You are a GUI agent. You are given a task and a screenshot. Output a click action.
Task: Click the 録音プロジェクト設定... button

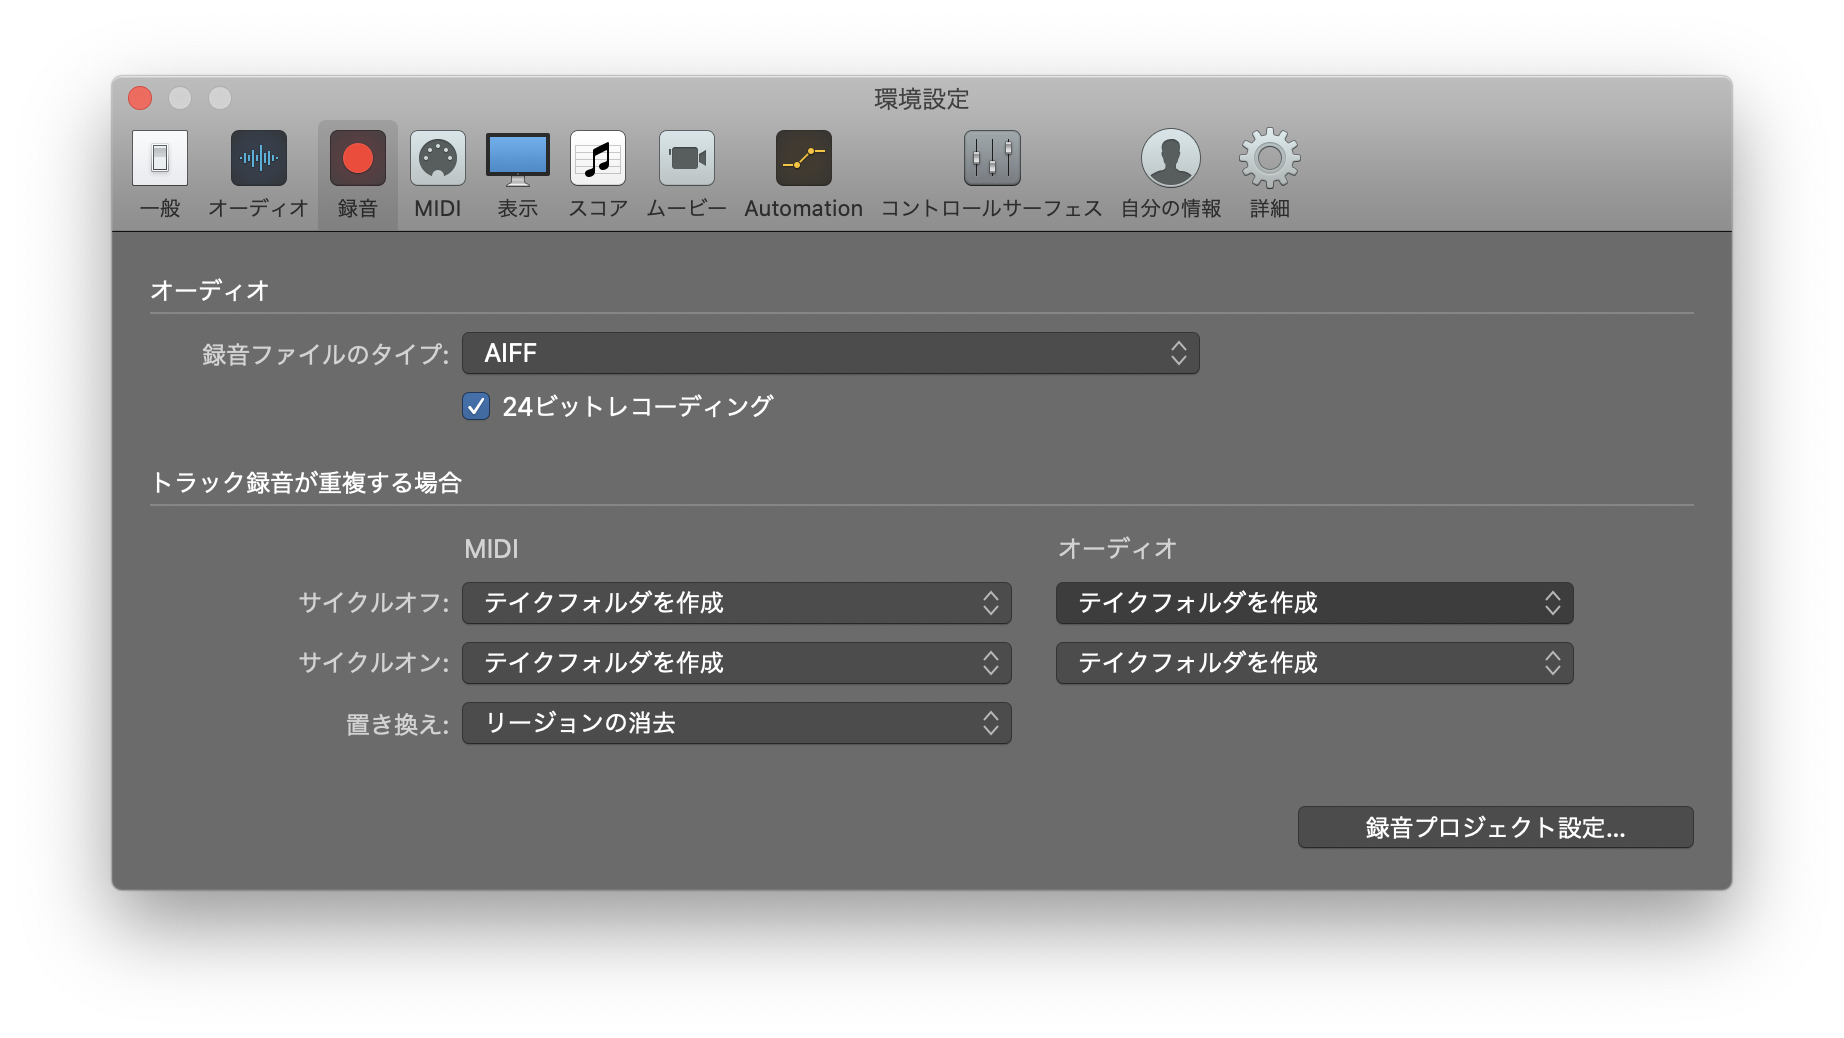pos(1495,827)
